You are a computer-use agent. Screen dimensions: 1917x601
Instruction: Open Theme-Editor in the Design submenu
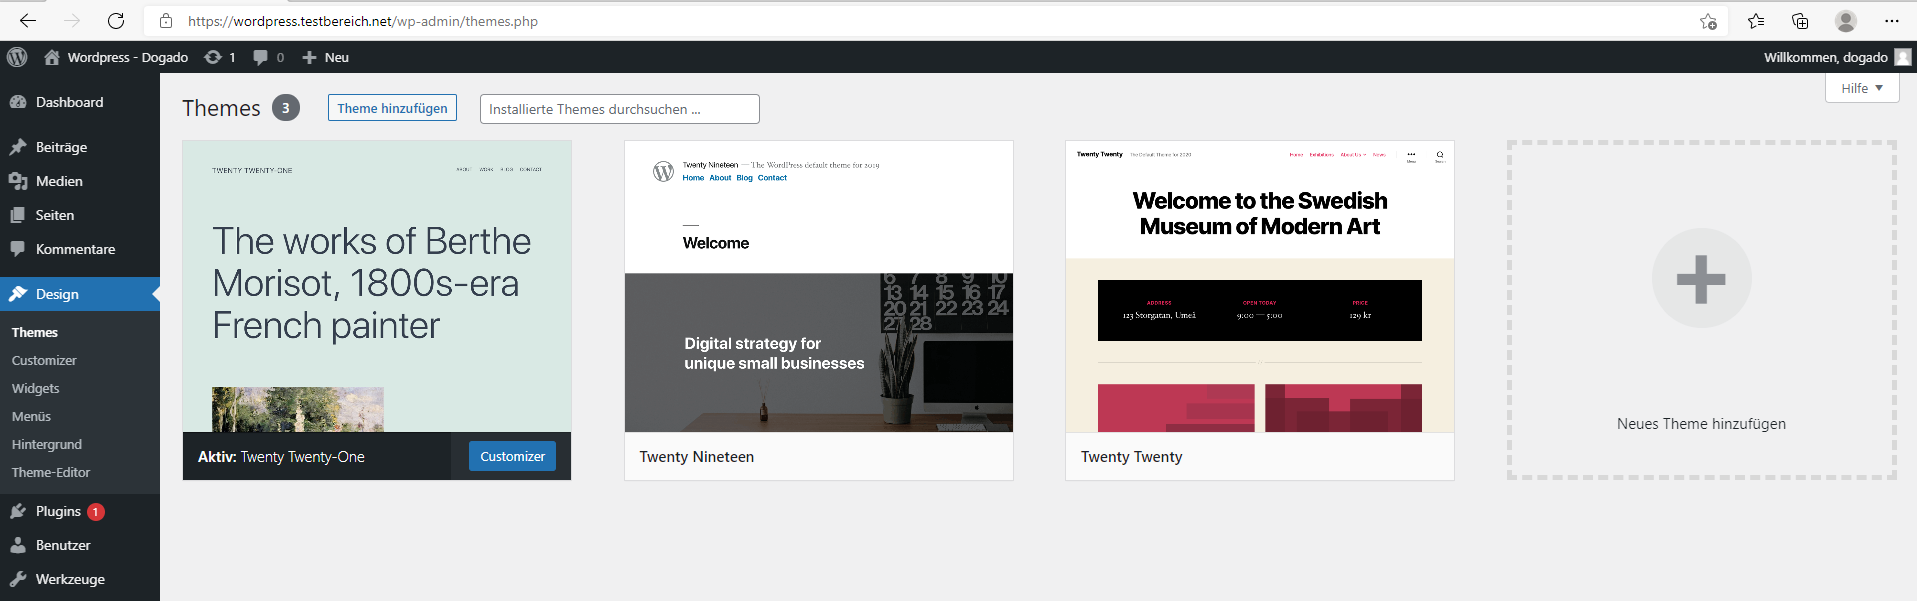[51, 472]
